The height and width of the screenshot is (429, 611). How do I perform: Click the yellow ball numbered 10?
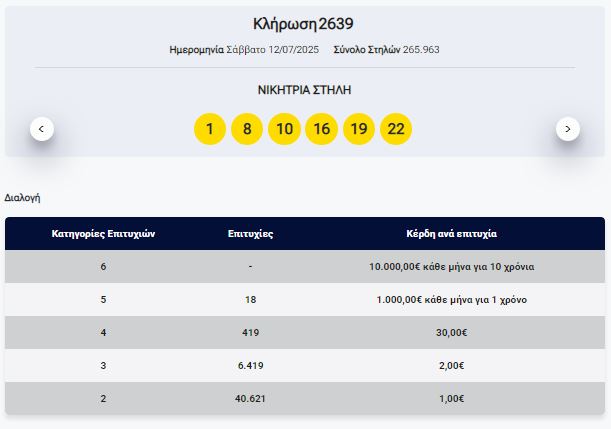click(284, 129)
